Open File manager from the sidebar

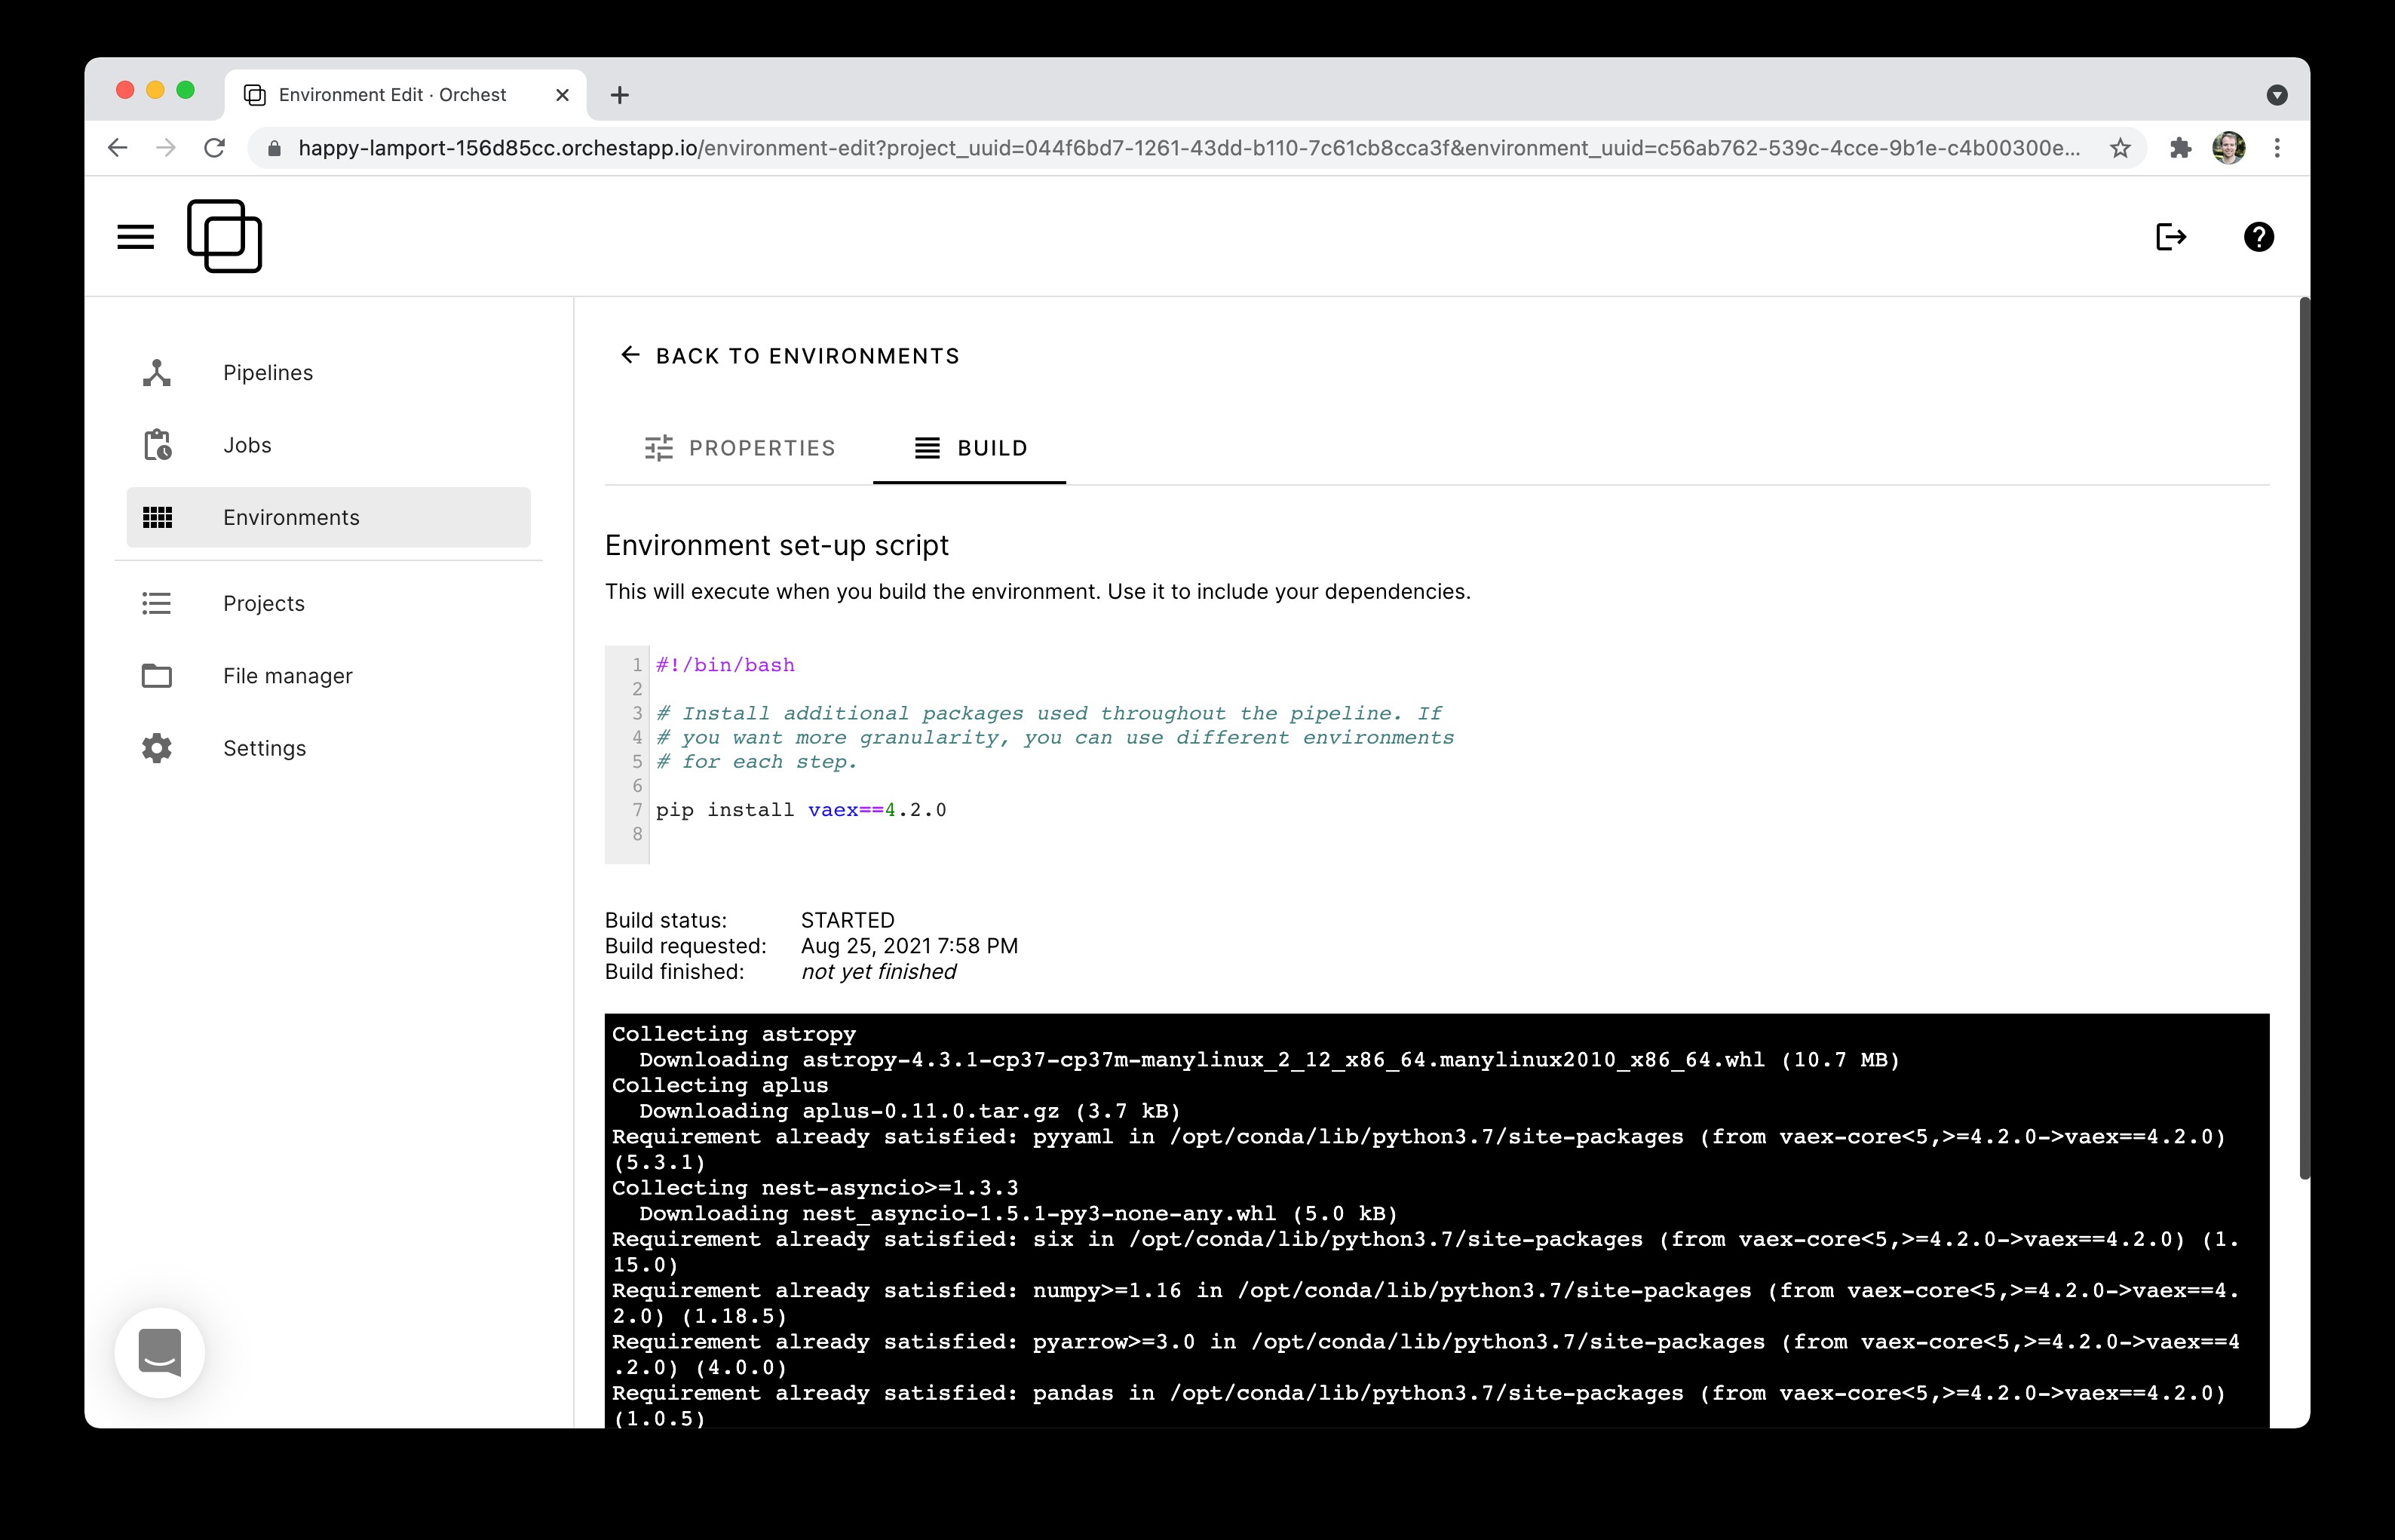pos(328,676)
